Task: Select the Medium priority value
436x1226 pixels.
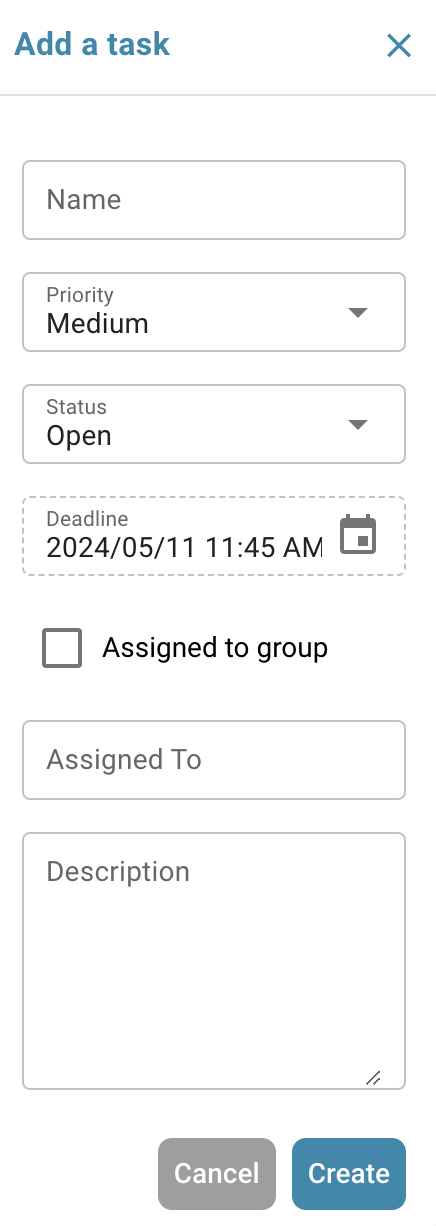Action: (x=98, y=324)
